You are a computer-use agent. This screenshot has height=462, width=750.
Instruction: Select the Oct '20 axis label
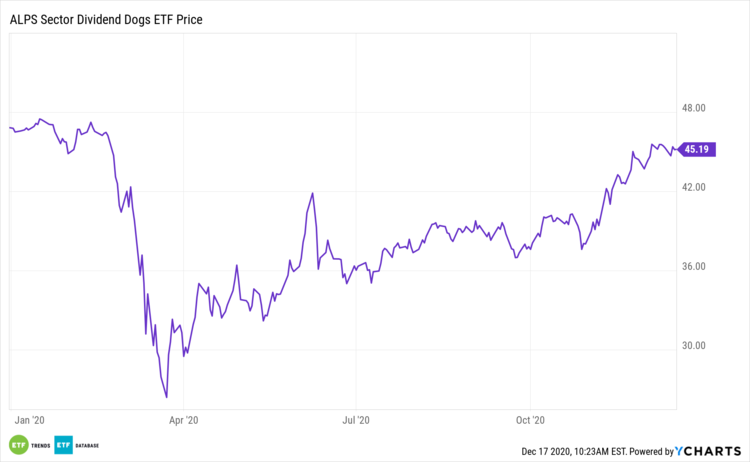click(531, 421)
